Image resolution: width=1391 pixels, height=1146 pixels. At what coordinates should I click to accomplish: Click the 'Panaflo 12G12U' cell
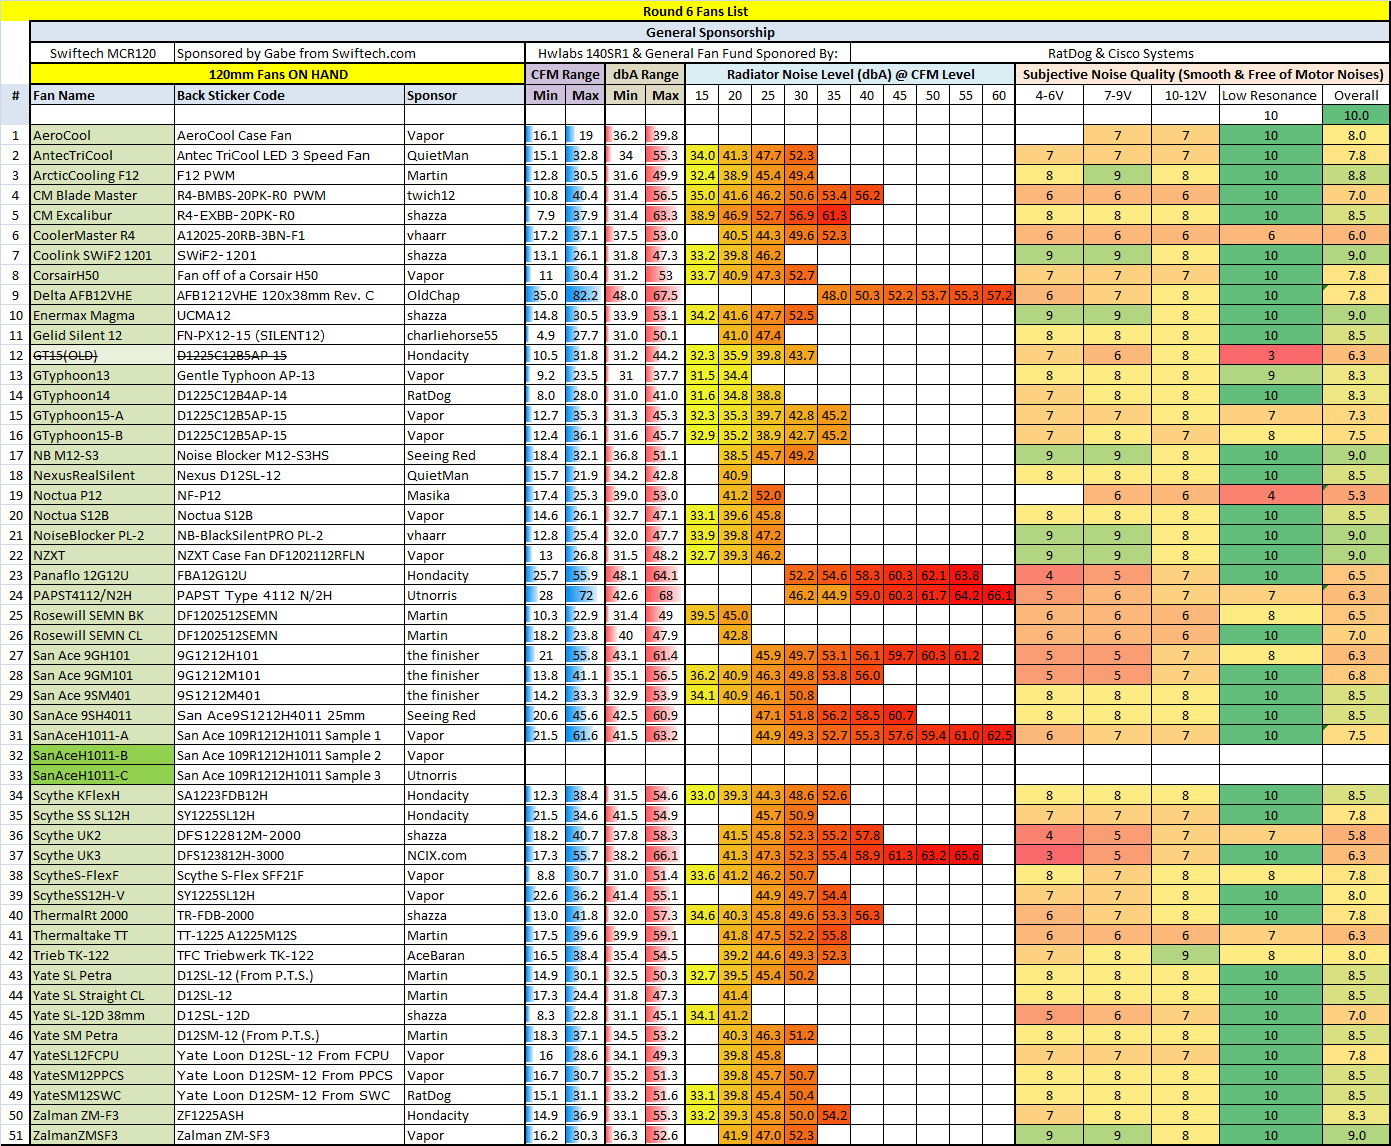point(103,575)
